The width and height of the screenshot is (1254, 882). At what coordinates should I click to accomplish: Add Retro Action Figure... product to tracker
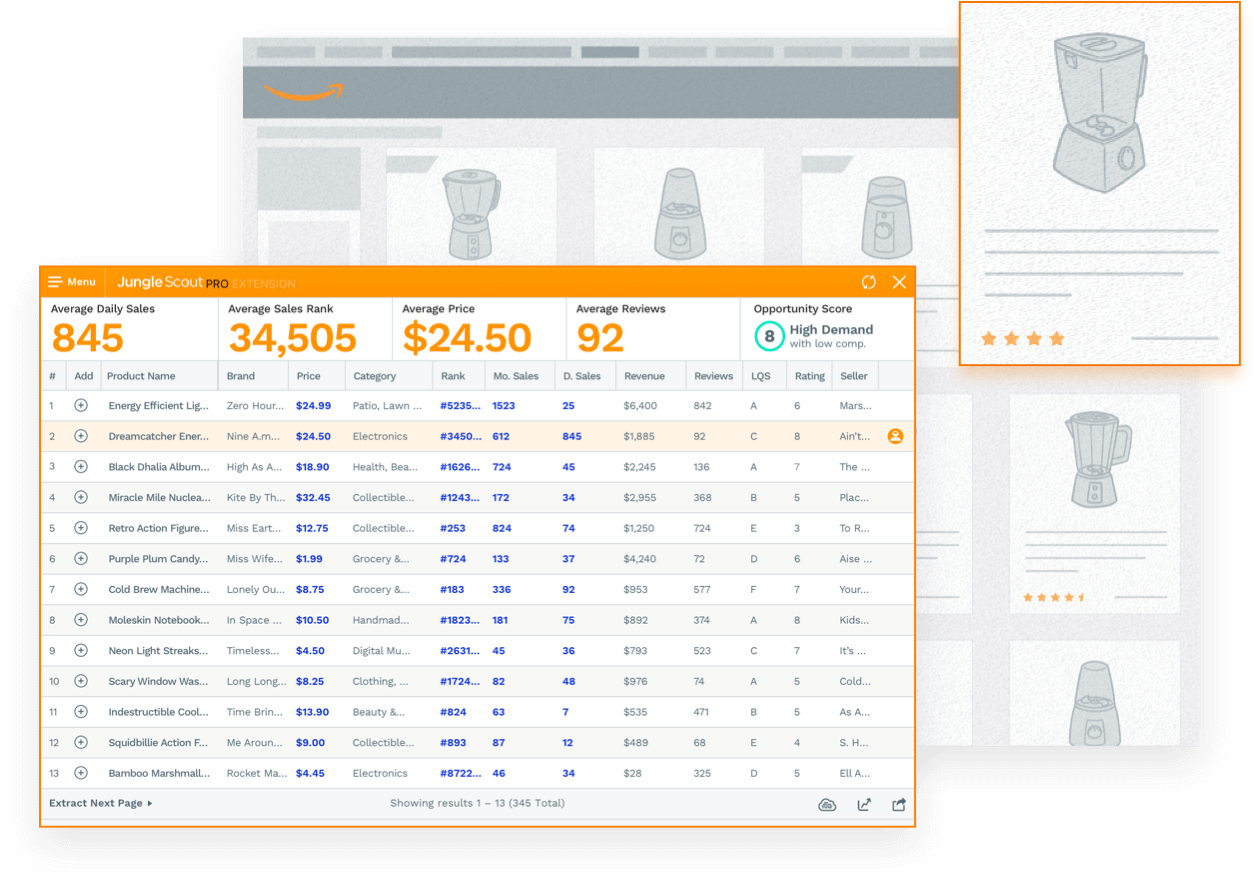click(81, 528)
